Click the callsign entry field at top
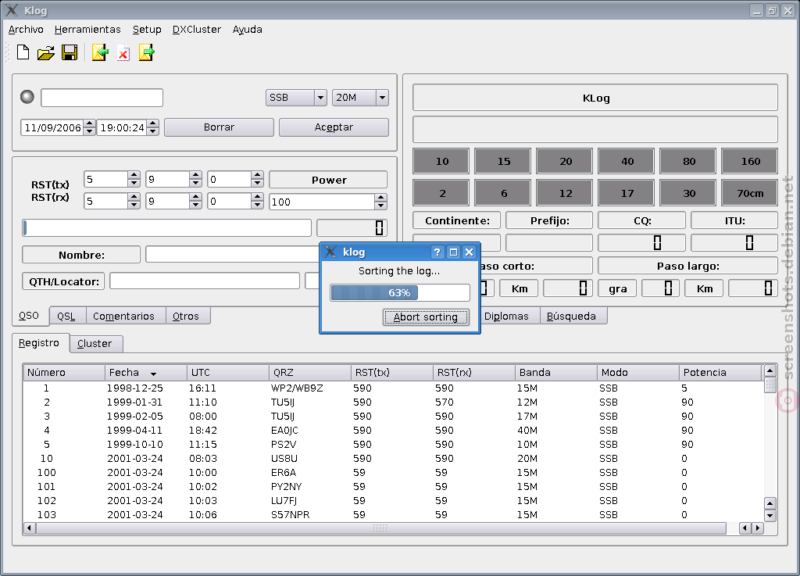This screenshot has height=576, width=800. point(102,97)
